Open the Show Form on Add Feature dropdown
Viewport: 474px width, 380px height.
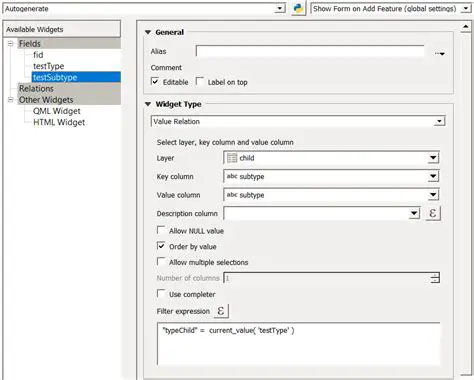click(x=391, y=9)
